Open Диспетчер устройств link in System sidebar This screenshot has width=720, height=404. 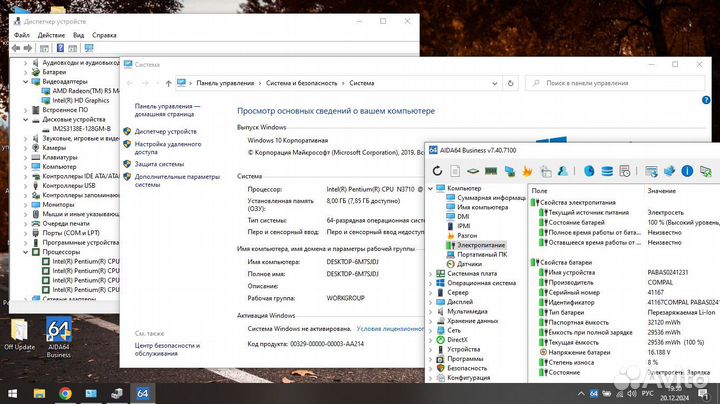[165, 131]
